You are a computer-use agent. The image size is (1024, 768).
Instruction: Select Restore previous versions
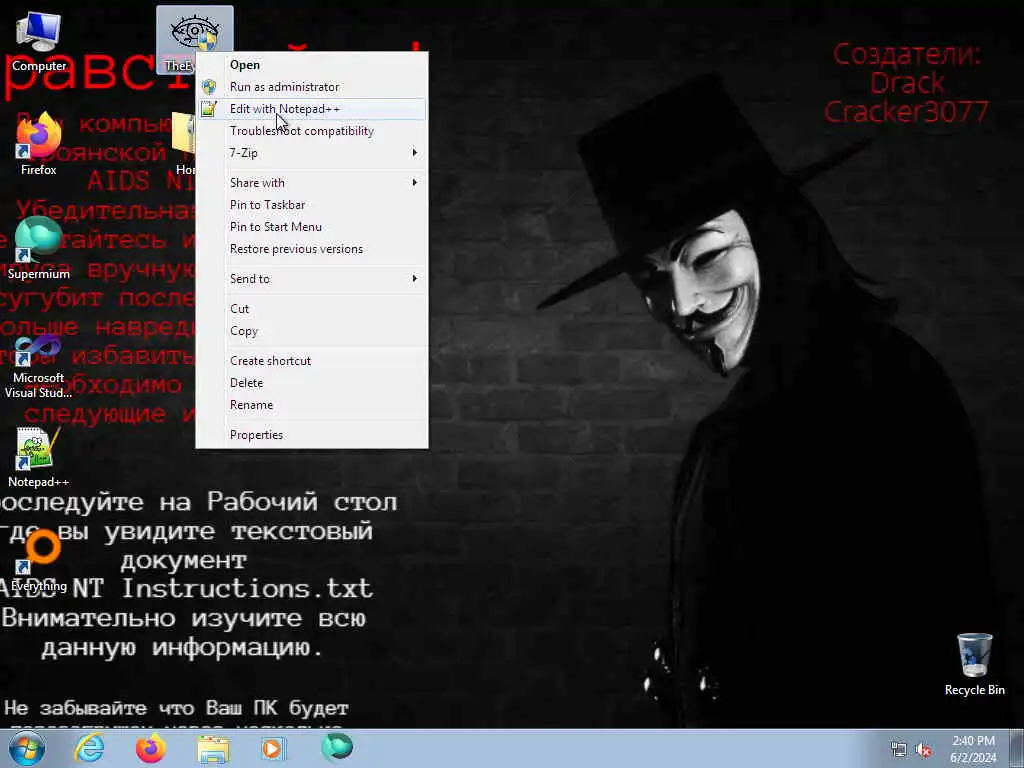(312, 249)
